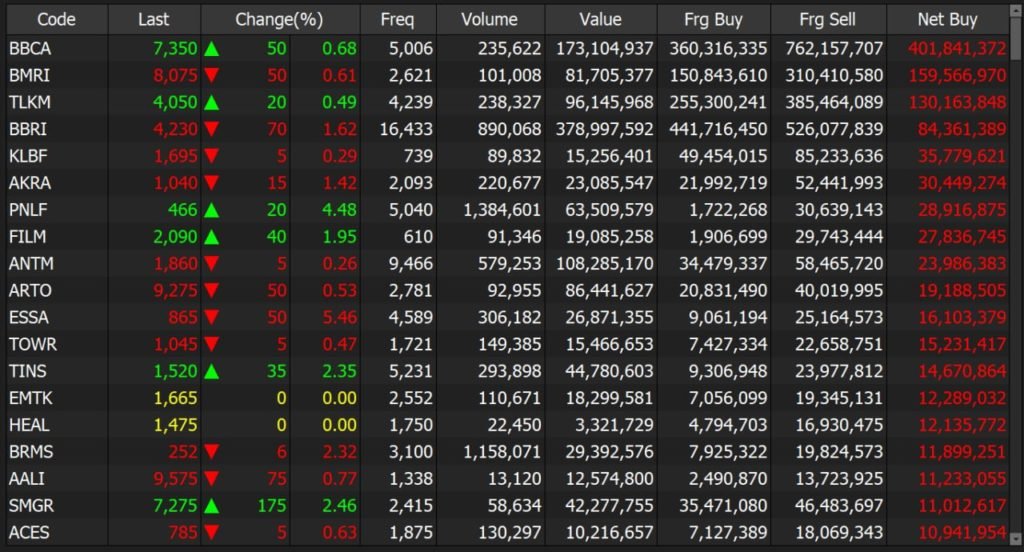Viewport: 1024px width, 552px height.
Task: Sort by the Last column header
Action: pyautogui.click(x=154, y=20)
